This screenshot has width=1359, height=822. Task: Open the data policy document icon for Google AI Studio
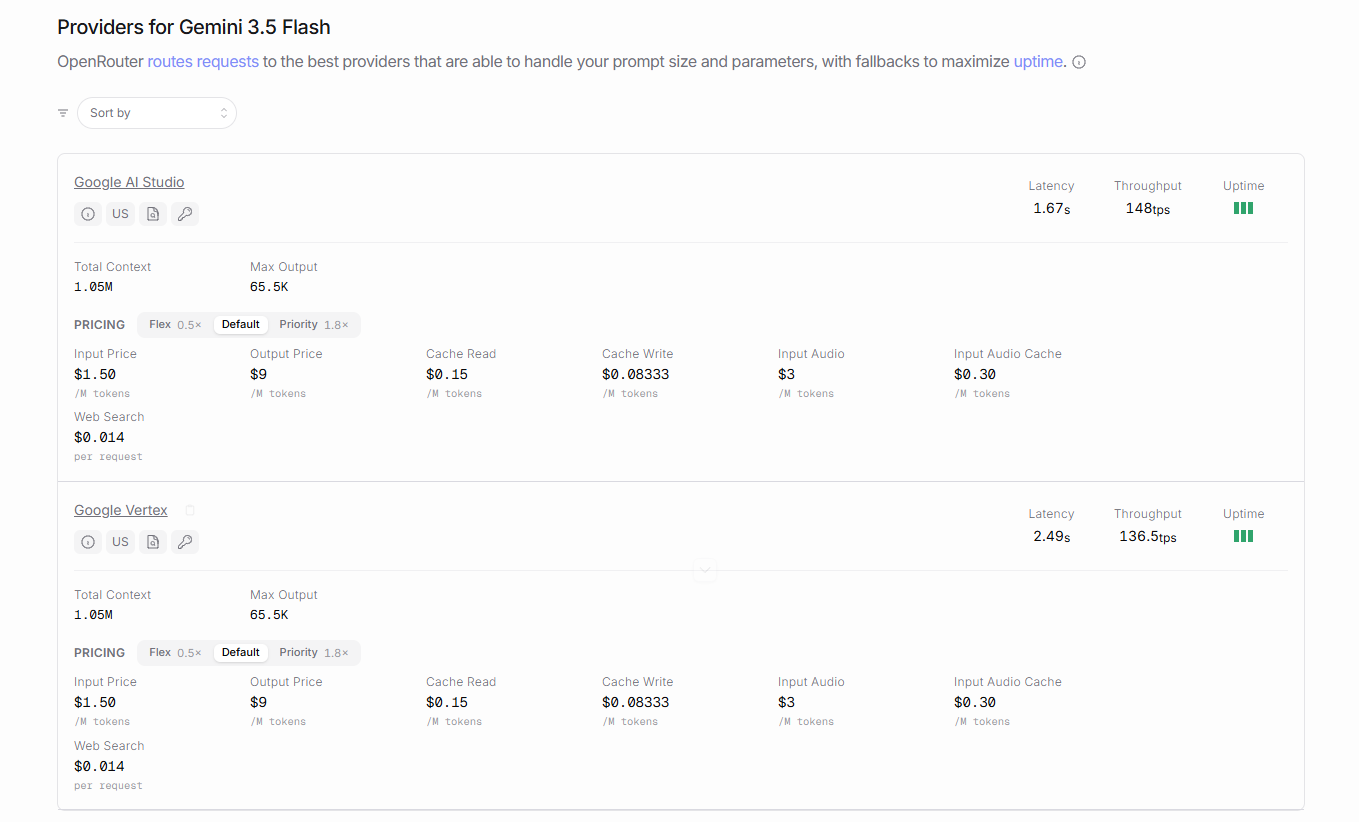[x=153, y=214]
